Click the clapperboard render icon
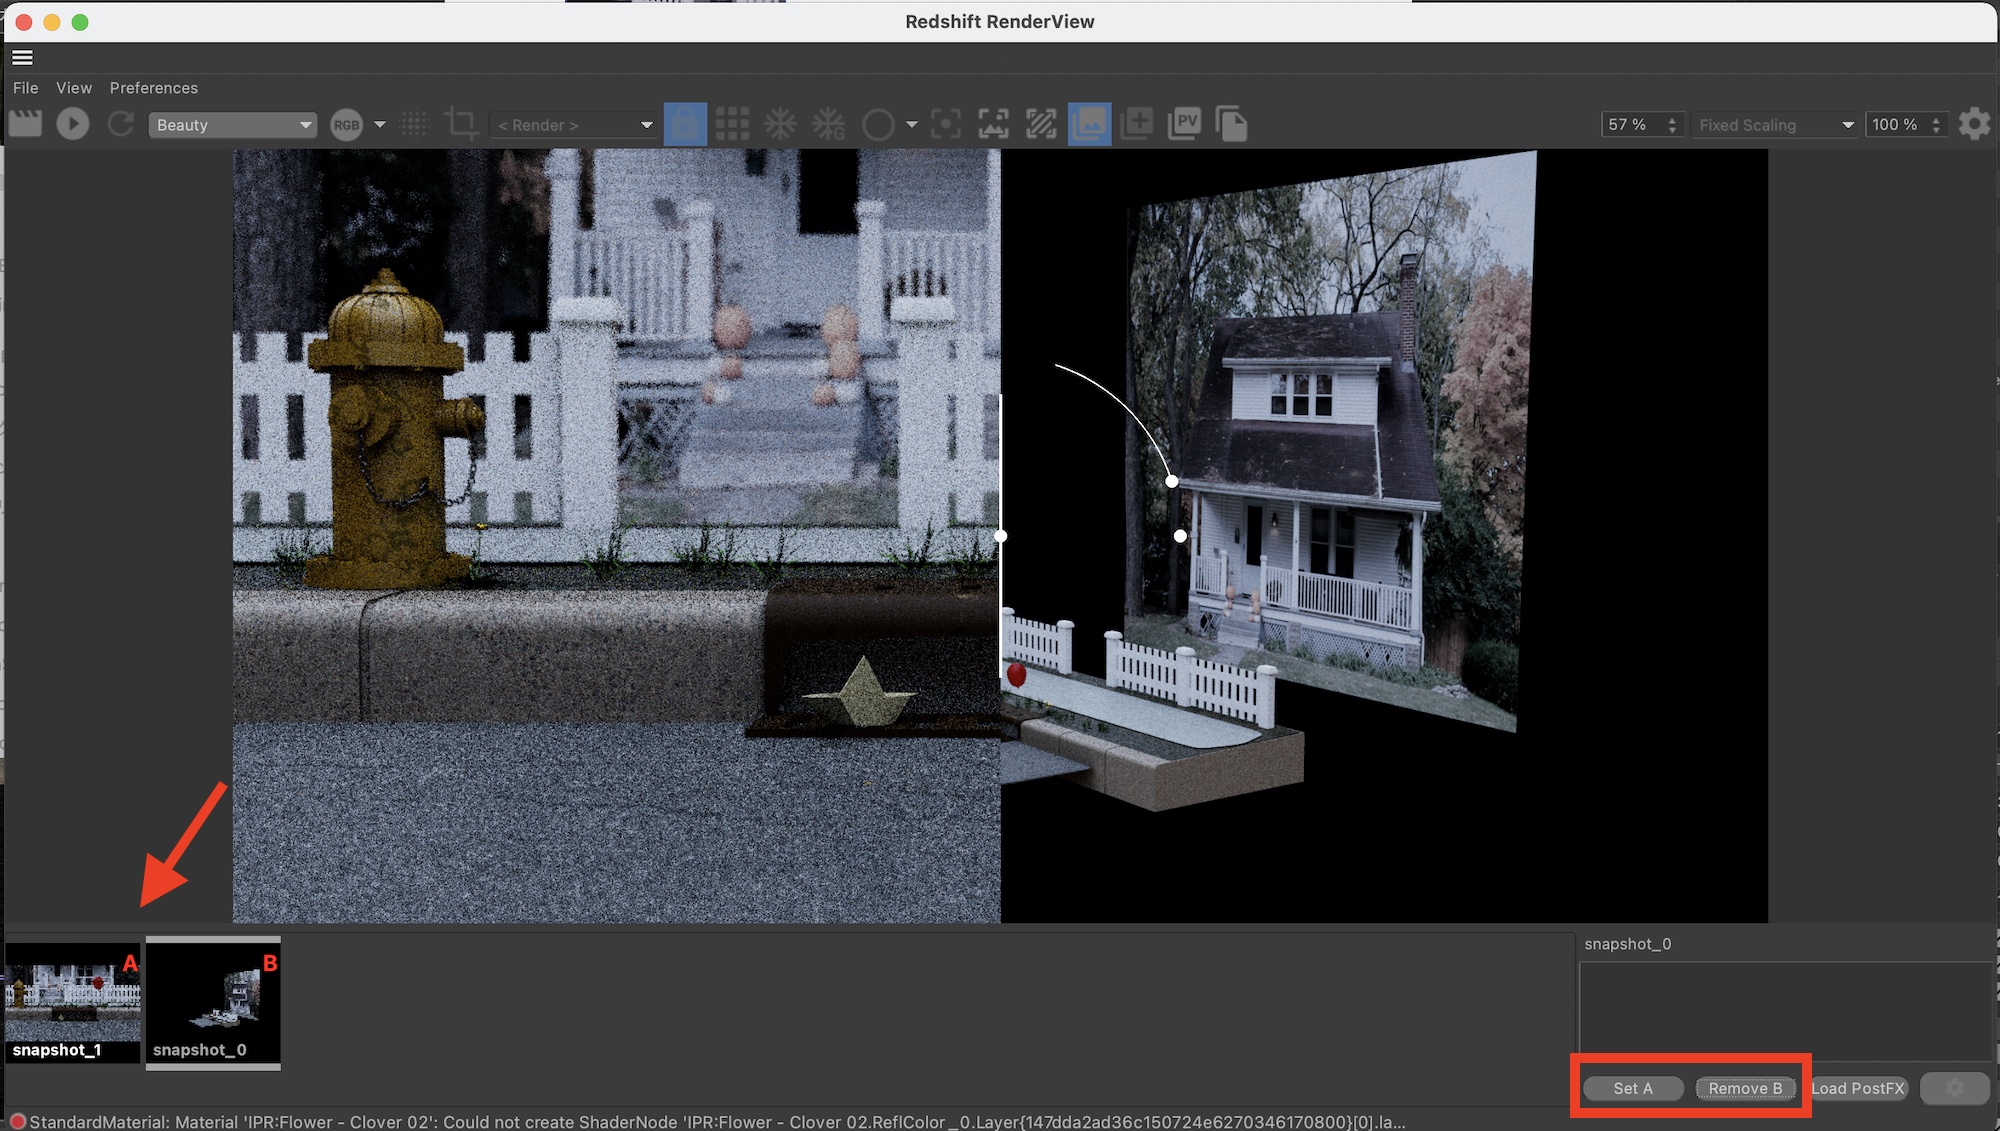Screen dimensions: 2000x1131 tap(25, 124)
